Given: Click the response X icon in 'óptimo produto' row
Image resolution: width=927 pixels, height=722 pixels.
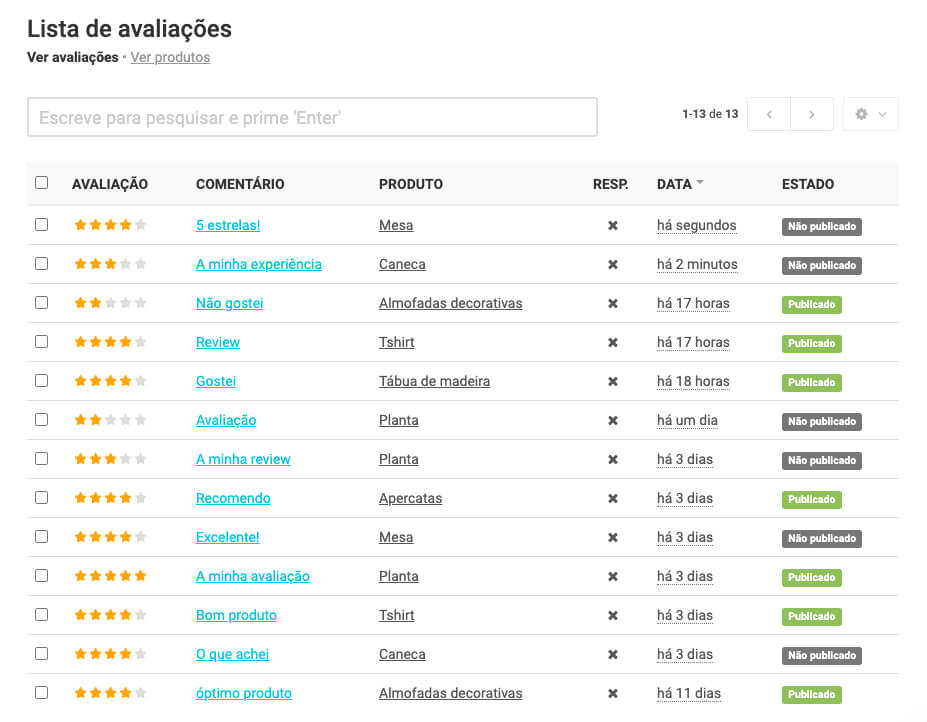Looking at the screenshot, I should (x=613, y=694).
